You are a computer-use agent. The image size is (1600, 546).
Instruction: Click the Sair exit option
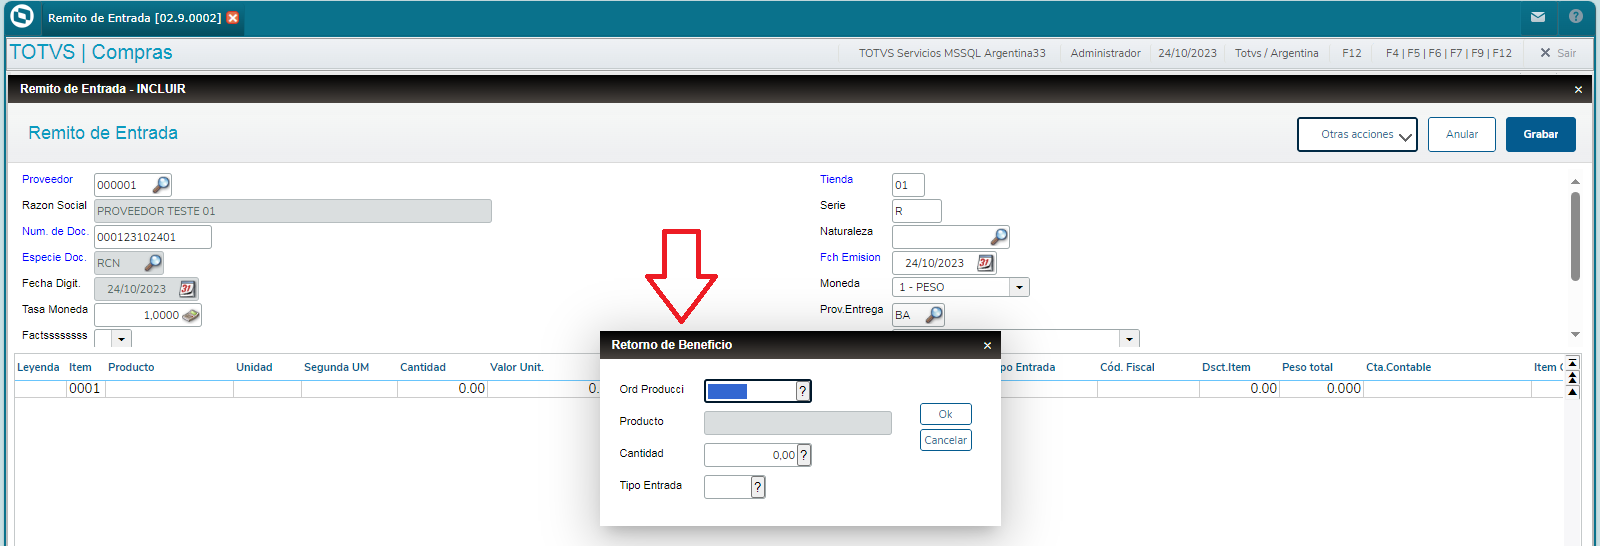click(x=1558, y=53)
